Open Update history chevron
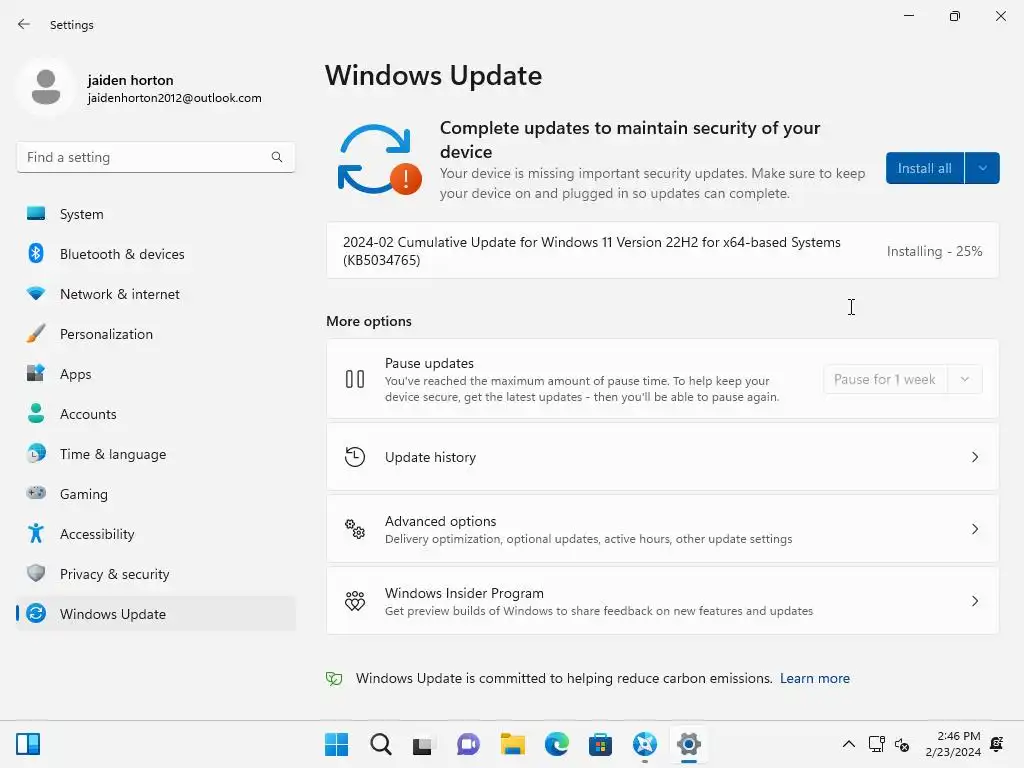The height and width of the screenshot is (768, 1024). click(x=974, y=457)
